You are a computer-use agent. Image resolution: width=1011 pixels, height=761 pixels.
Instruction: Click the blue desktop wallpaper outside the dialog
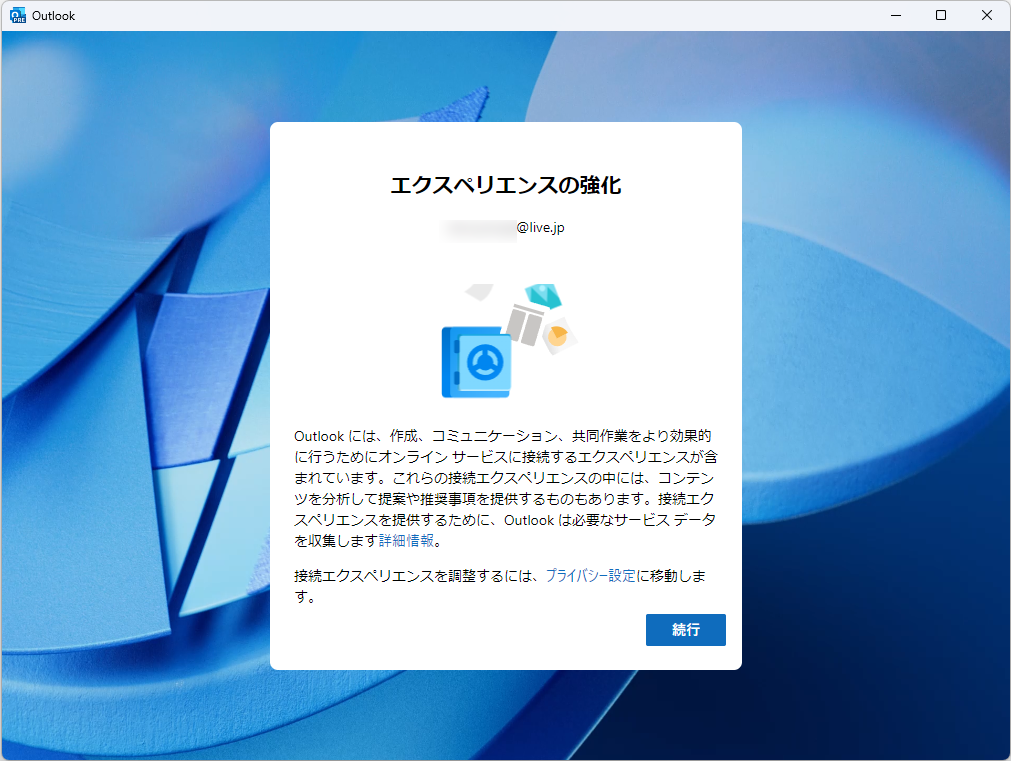(130, 400)
